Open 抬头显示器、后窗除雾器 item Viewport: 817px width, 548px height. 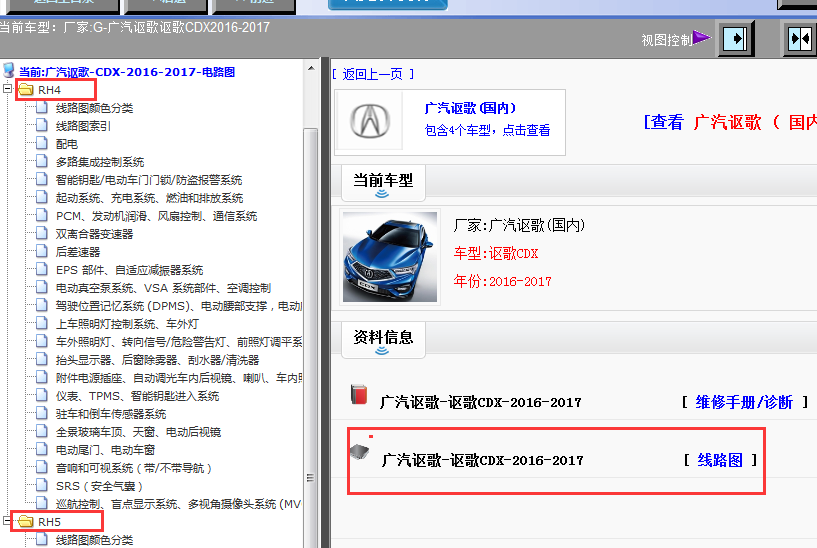pos(157,359)
